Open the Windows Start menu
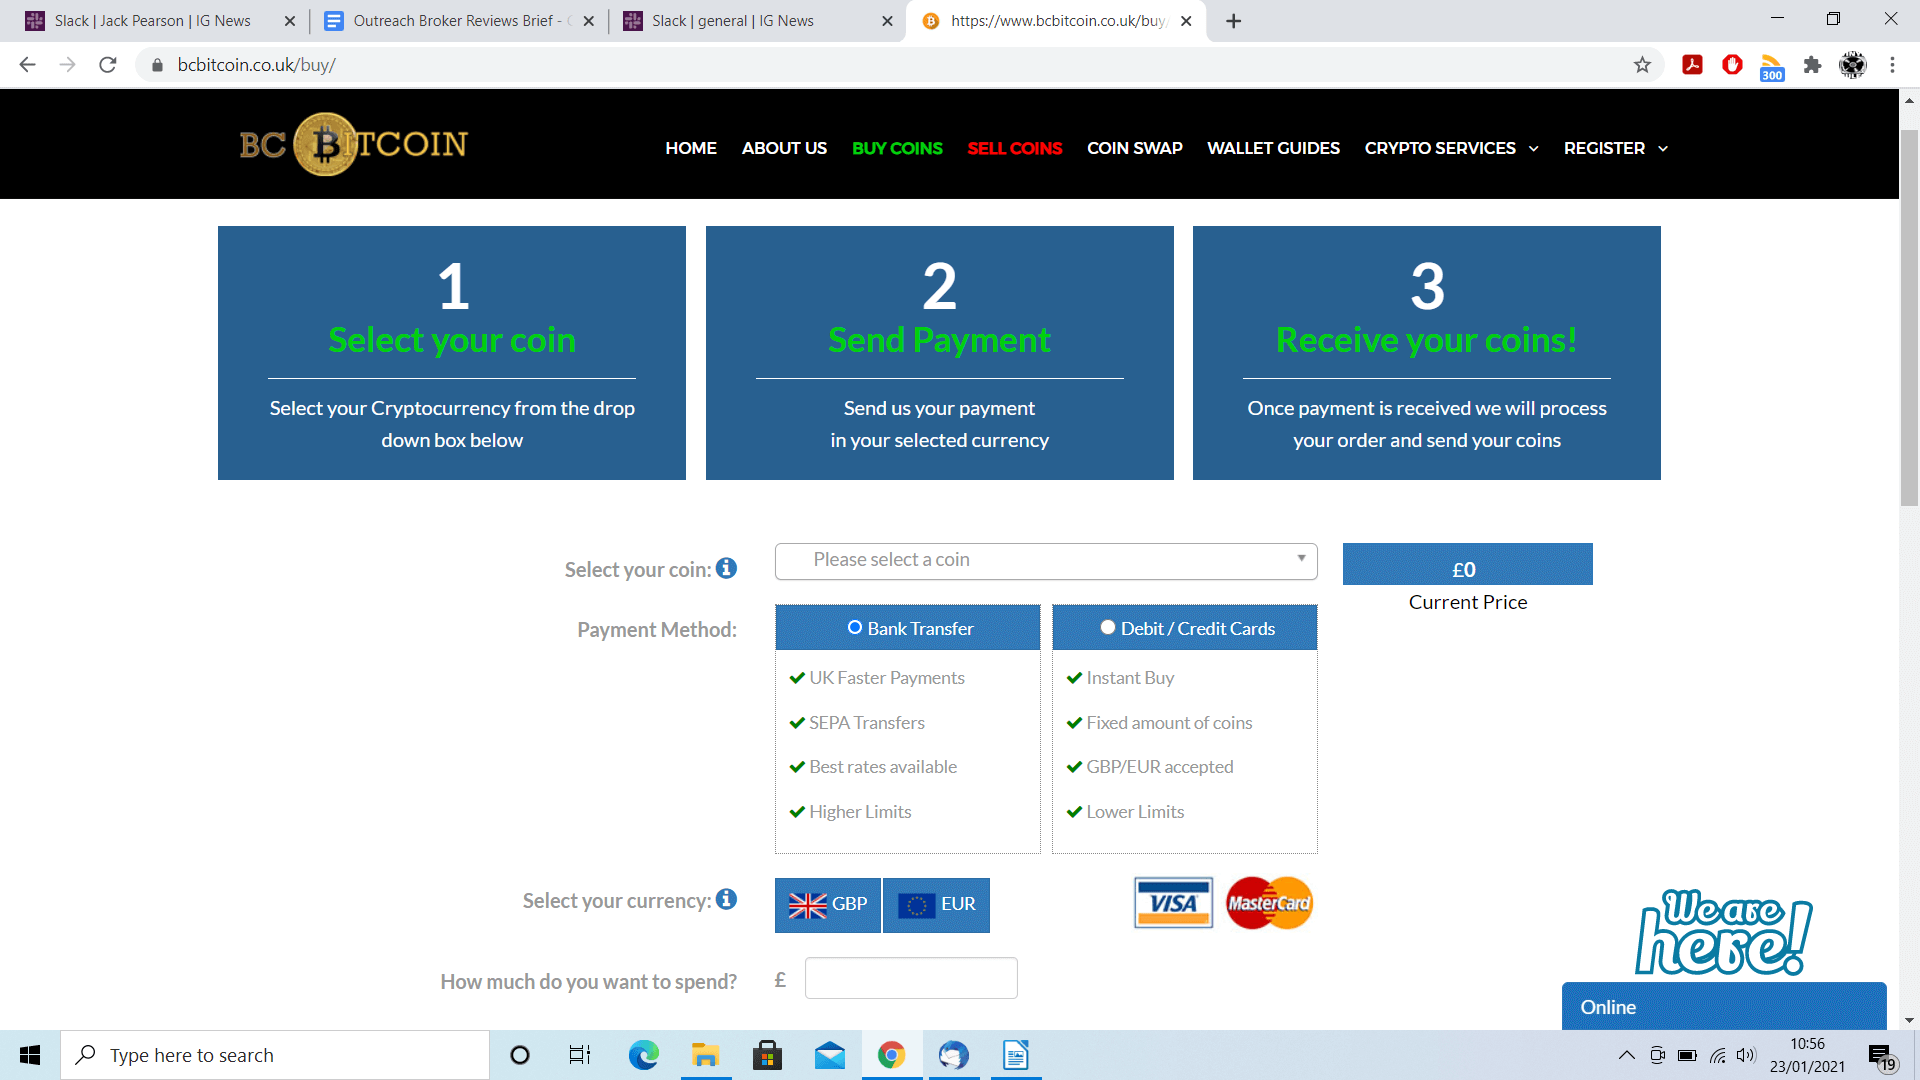 point(30,1055)
